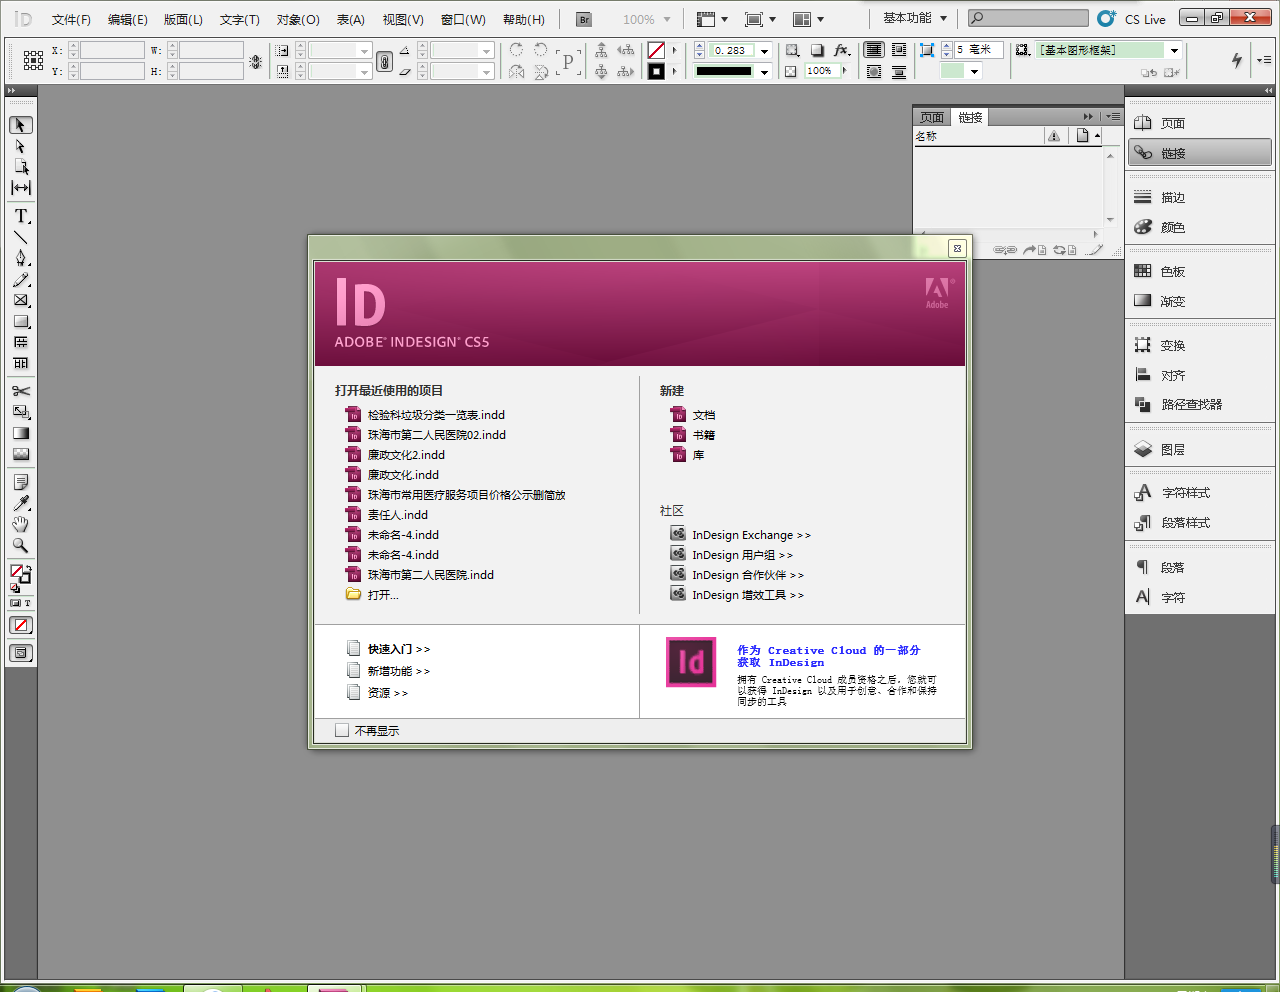The width and height of the screenshot is (1280, 992).
Task: Click the X position input field
Action: pos(112,50)
